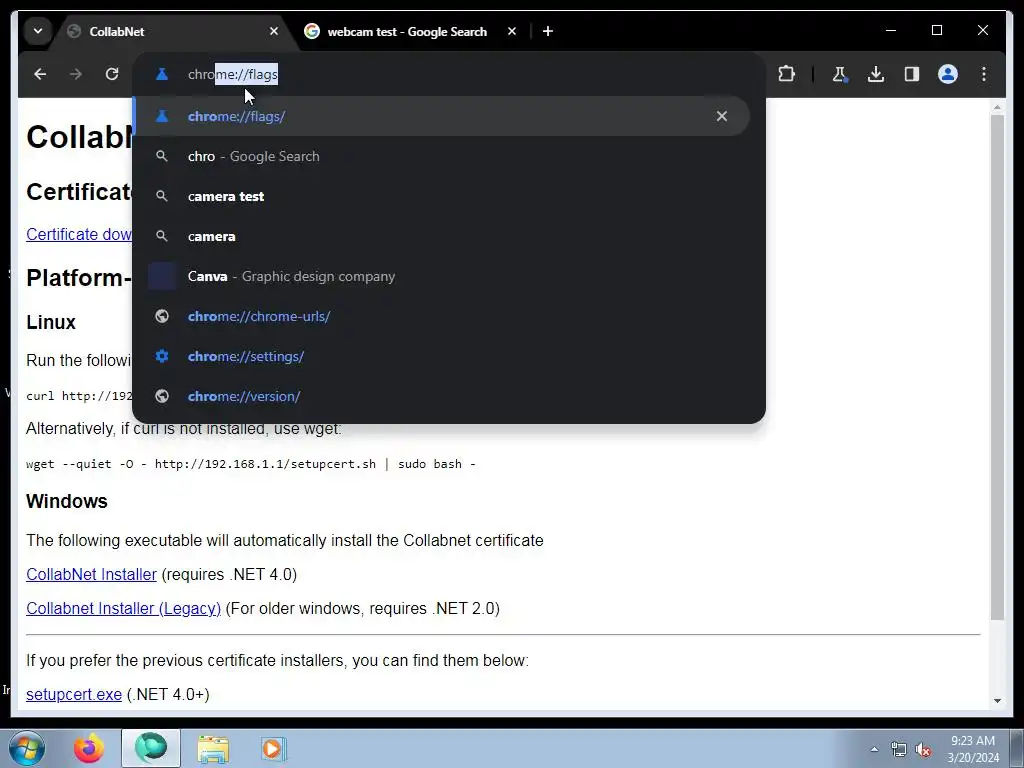Screen dimensions: 1024x768
Task: Click the magnifier icon beside 'camera test'
Action: point(162,197)
